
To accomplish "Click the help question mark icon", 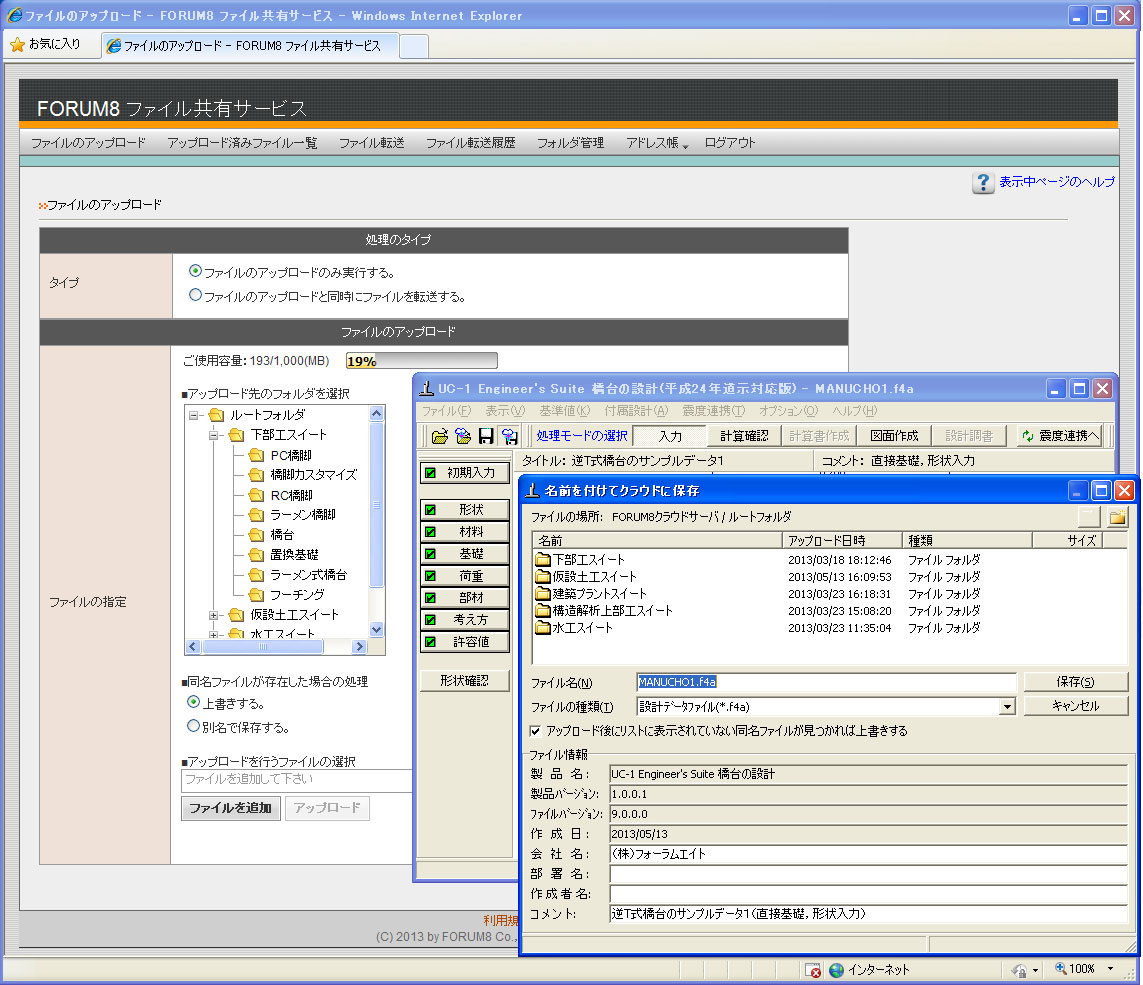I will 983,182.
